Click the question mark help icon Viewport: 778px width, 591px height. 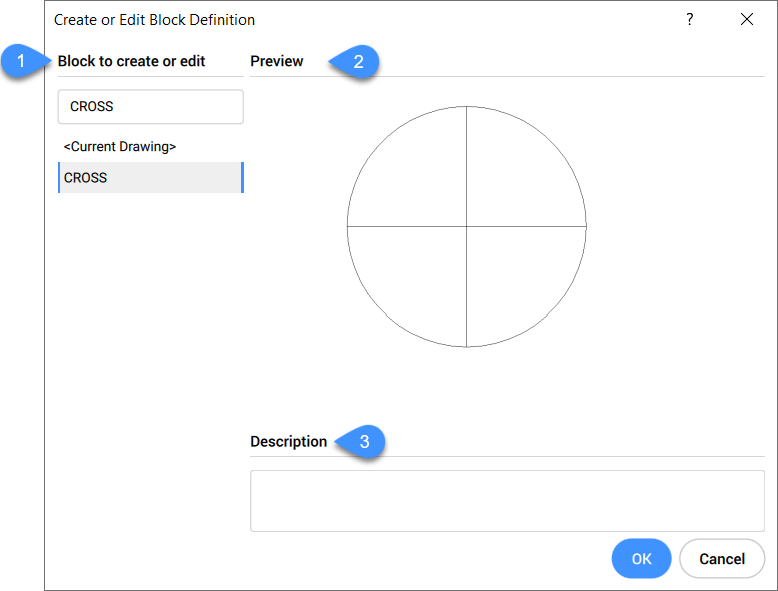pyautogui.click(x=689, y=19)
